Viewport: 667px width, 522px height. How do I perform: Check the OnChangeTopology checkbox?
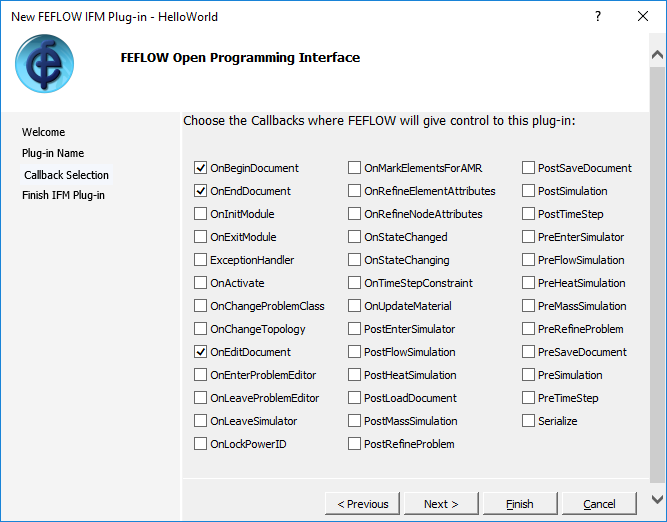[x=200, y=329]
